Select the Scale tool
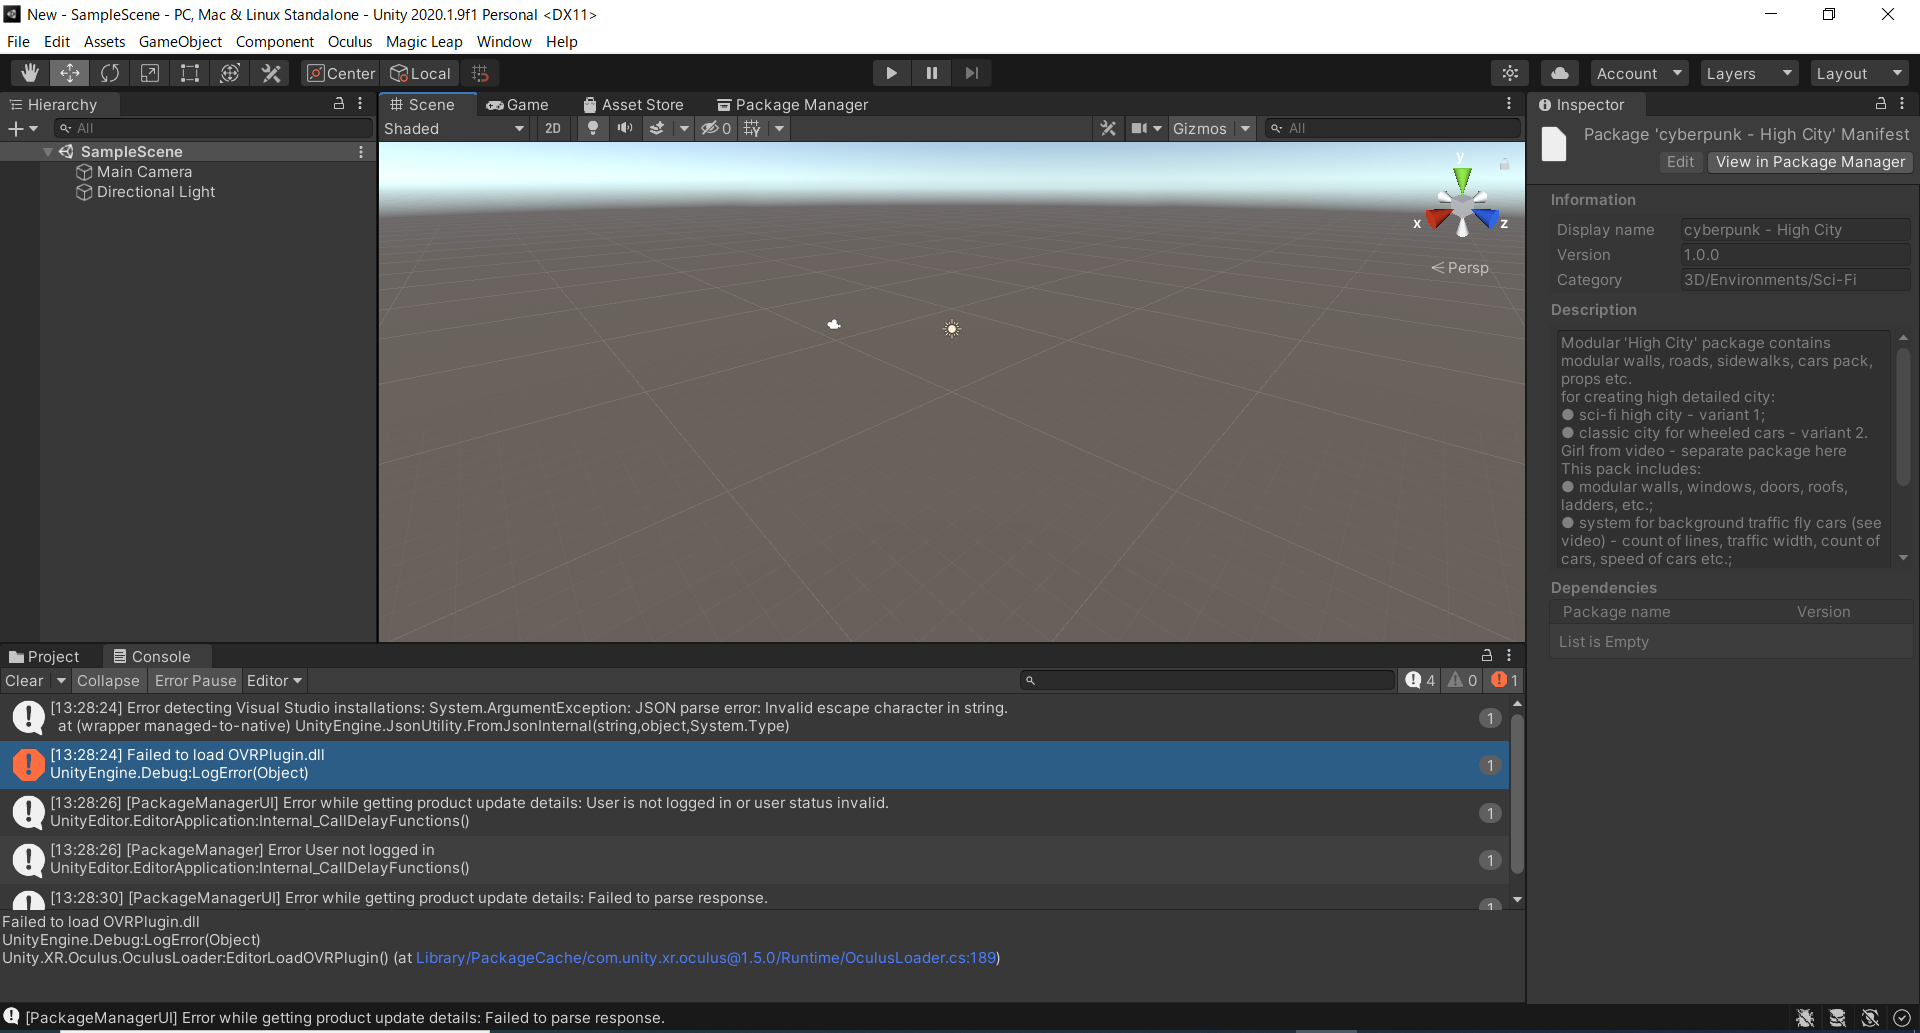Screen dimensions: 1920x1033 150,73
